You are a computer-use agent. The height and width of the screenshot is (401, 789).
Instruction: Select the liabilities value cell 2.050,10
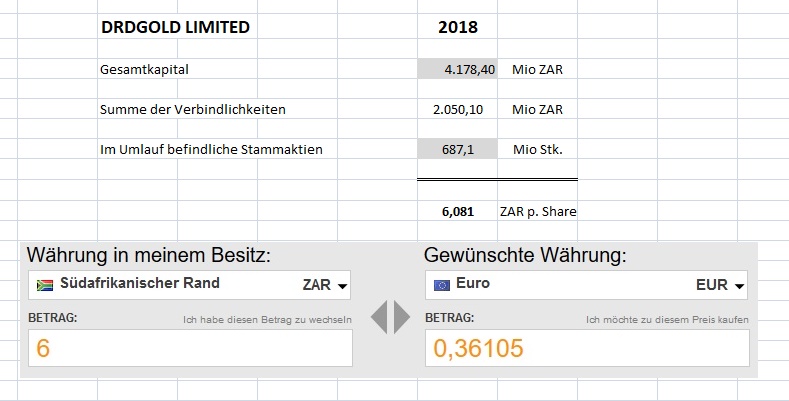[457, 109]
